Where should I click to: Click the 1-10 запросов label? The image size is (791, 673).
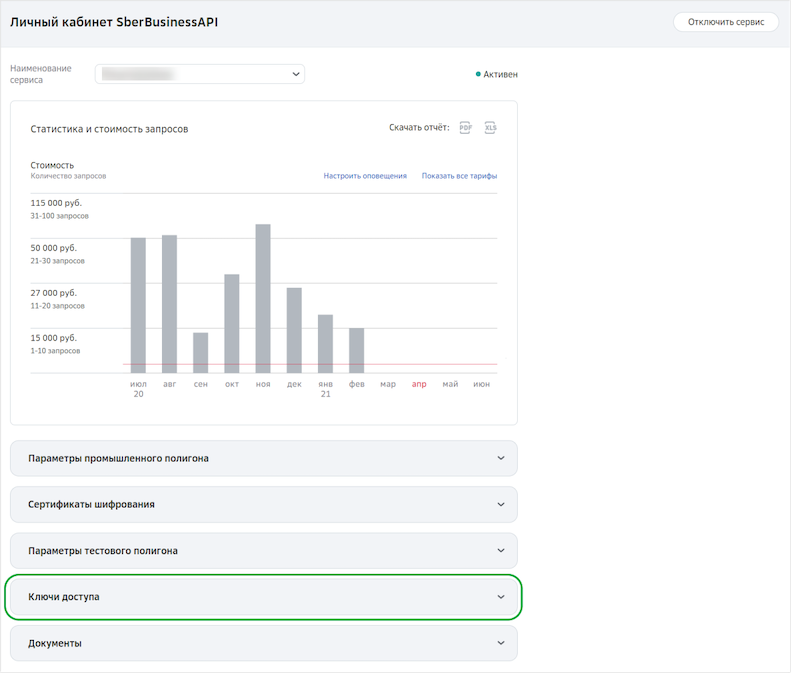pos(55,351)
